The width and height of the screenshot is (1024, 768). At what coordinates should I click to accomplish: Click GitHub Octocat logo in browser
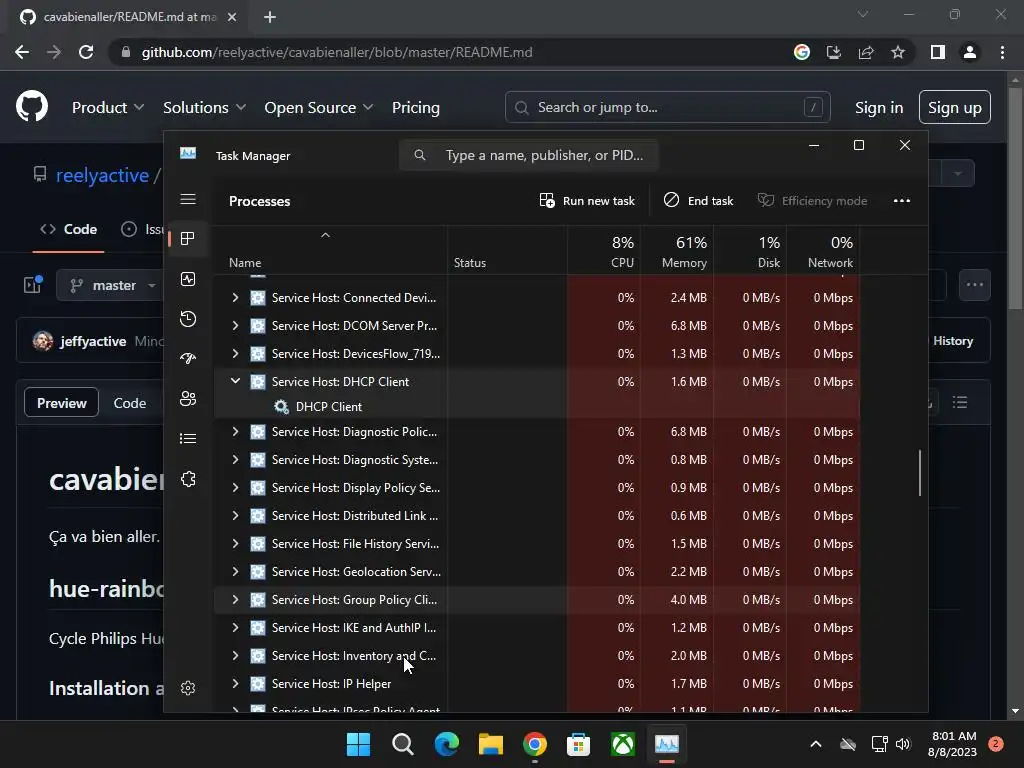[32, 107]
